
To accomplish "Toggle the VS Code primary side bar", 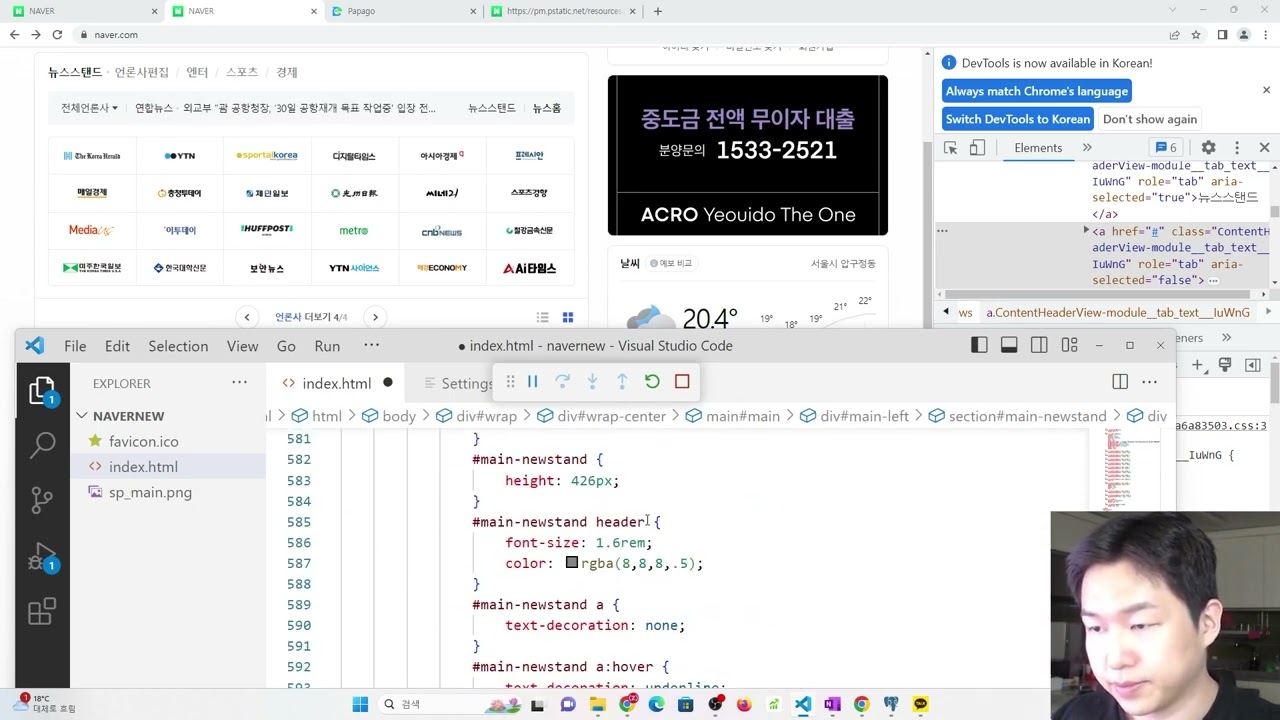I will click(x=979, y=345).
